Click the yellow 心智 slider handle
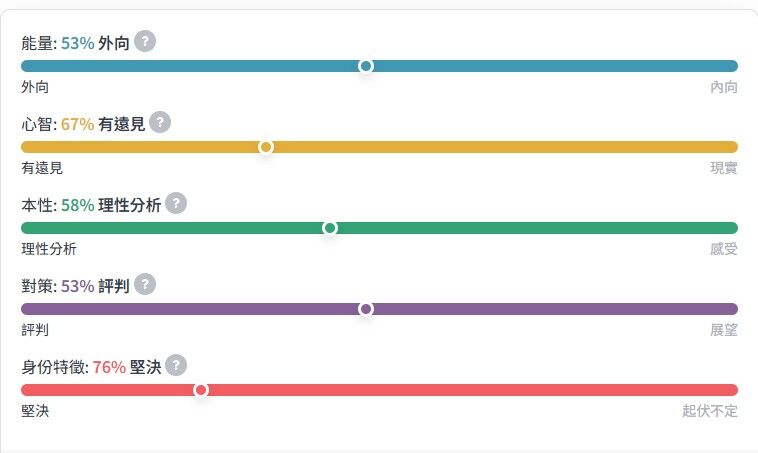758x453 pixels. pos(265,147)
